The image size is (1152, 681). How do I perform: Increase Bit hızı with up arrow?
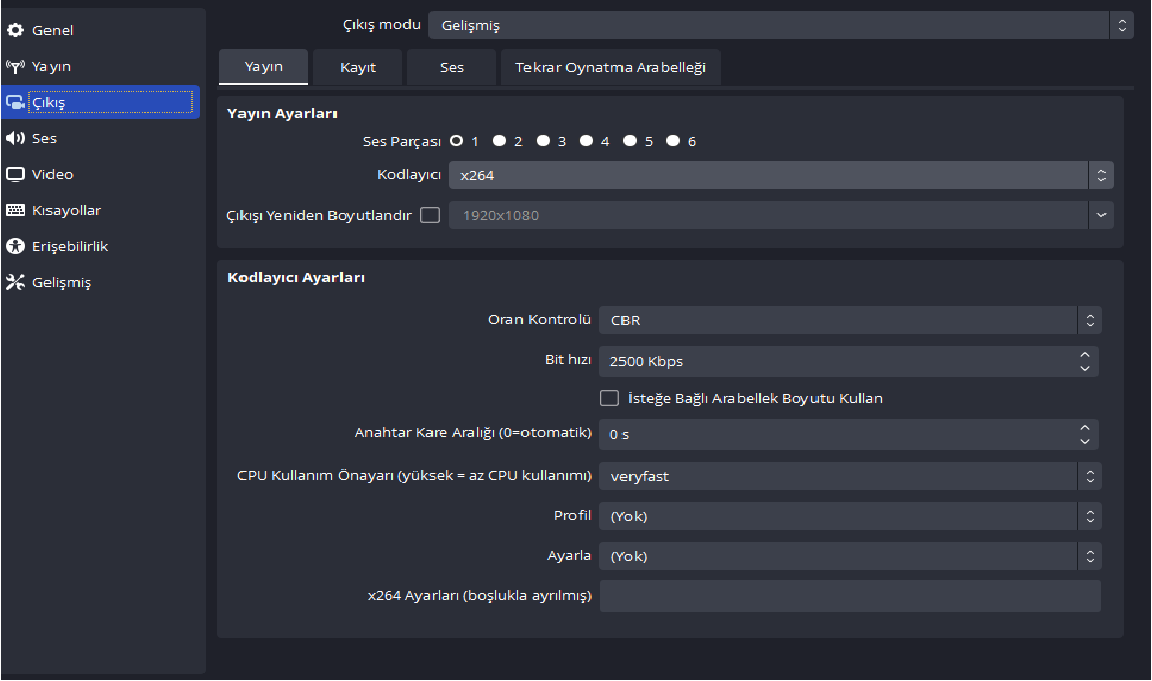point(1085,355)
